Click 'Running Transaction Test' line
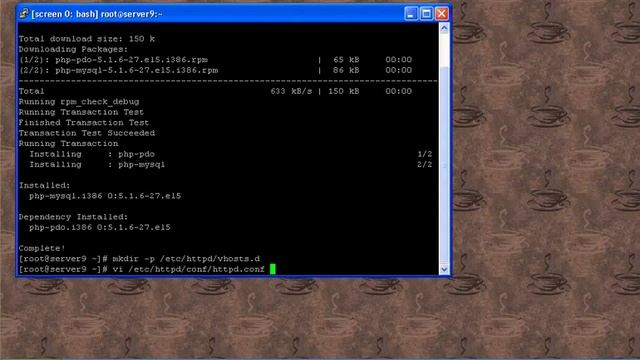Image resolution: width=640 pixels, height=360 pixels. click(x=81, y=112)
